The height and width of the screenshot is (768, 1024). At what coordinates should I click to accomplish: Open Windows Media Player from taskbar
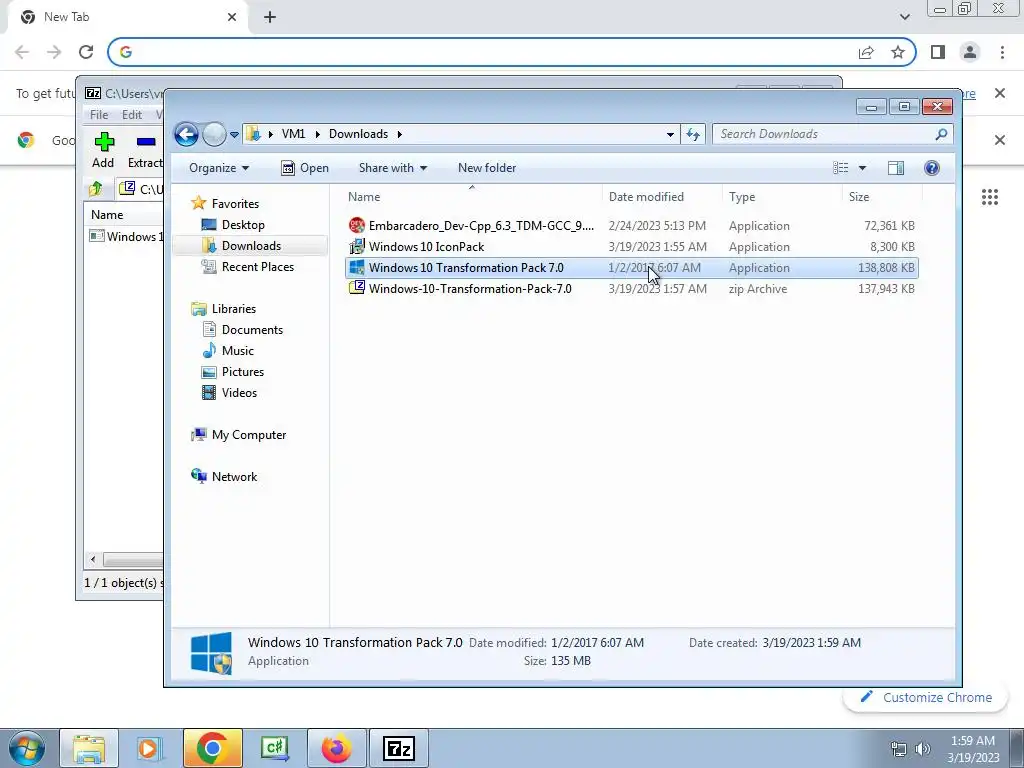(150, 748)
